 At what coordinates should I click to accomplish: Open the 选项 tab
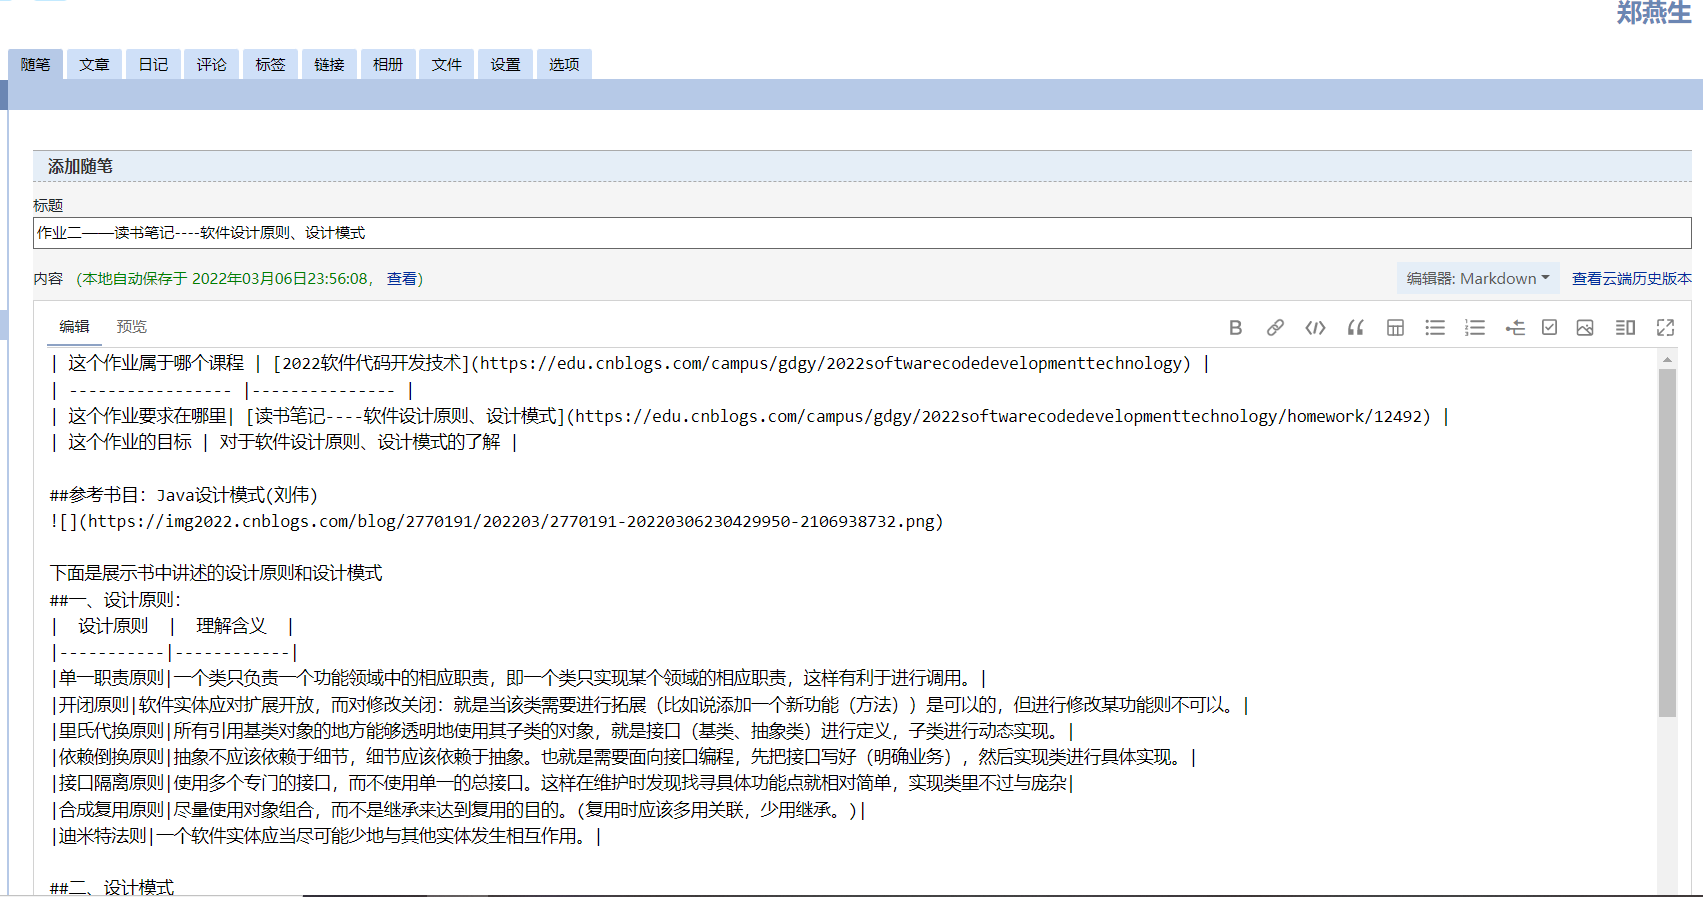(564, 64)
